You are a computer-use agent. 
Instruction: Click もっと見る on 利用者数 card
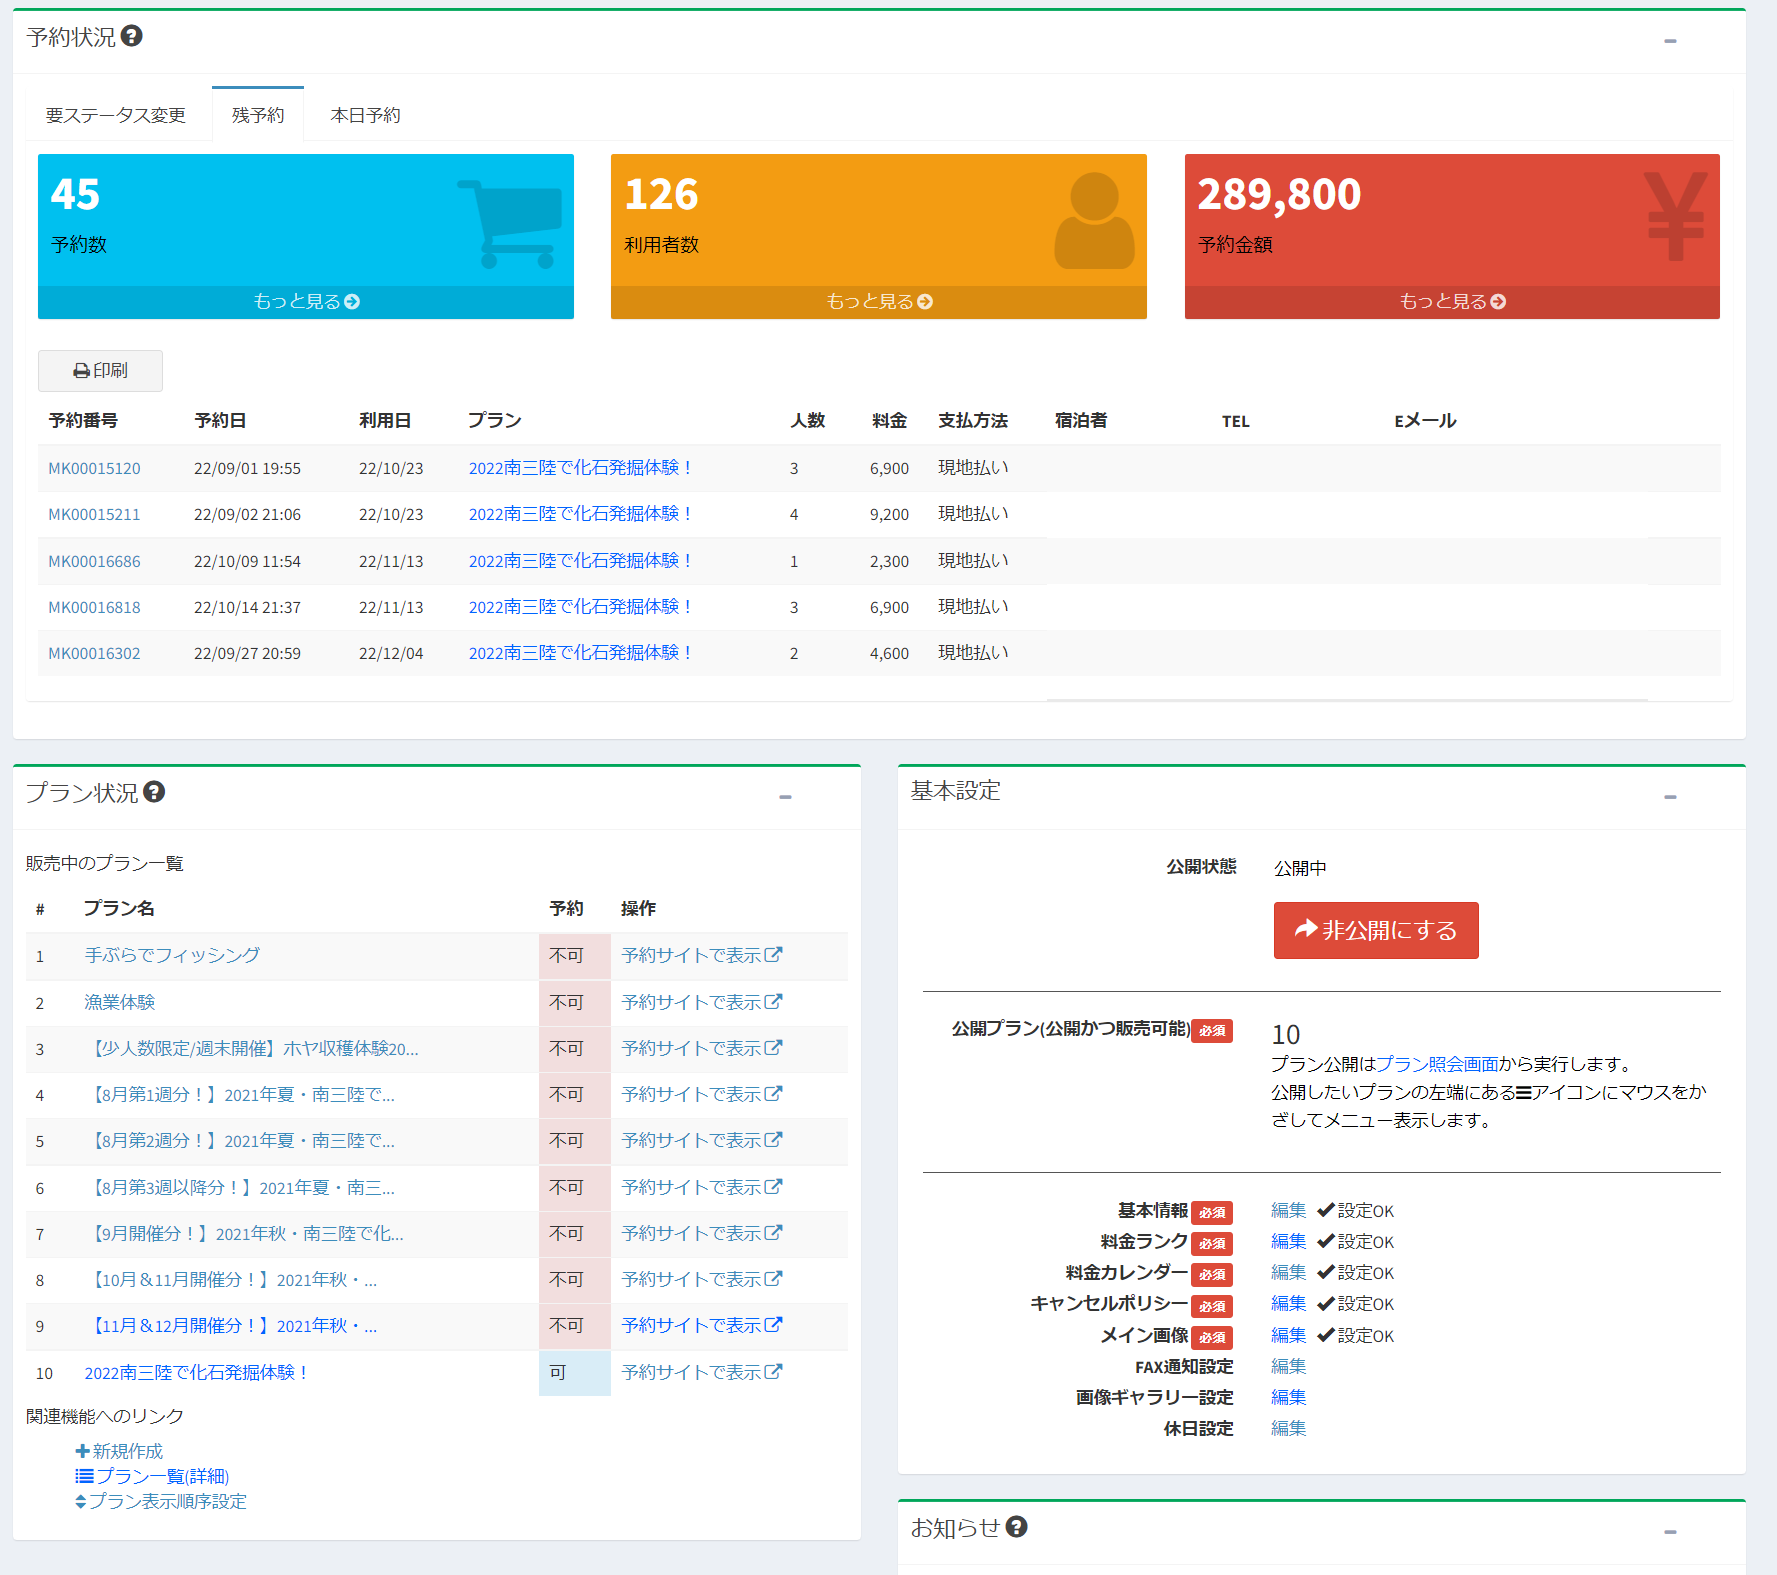pyautogui.click(x=879, y=302)
